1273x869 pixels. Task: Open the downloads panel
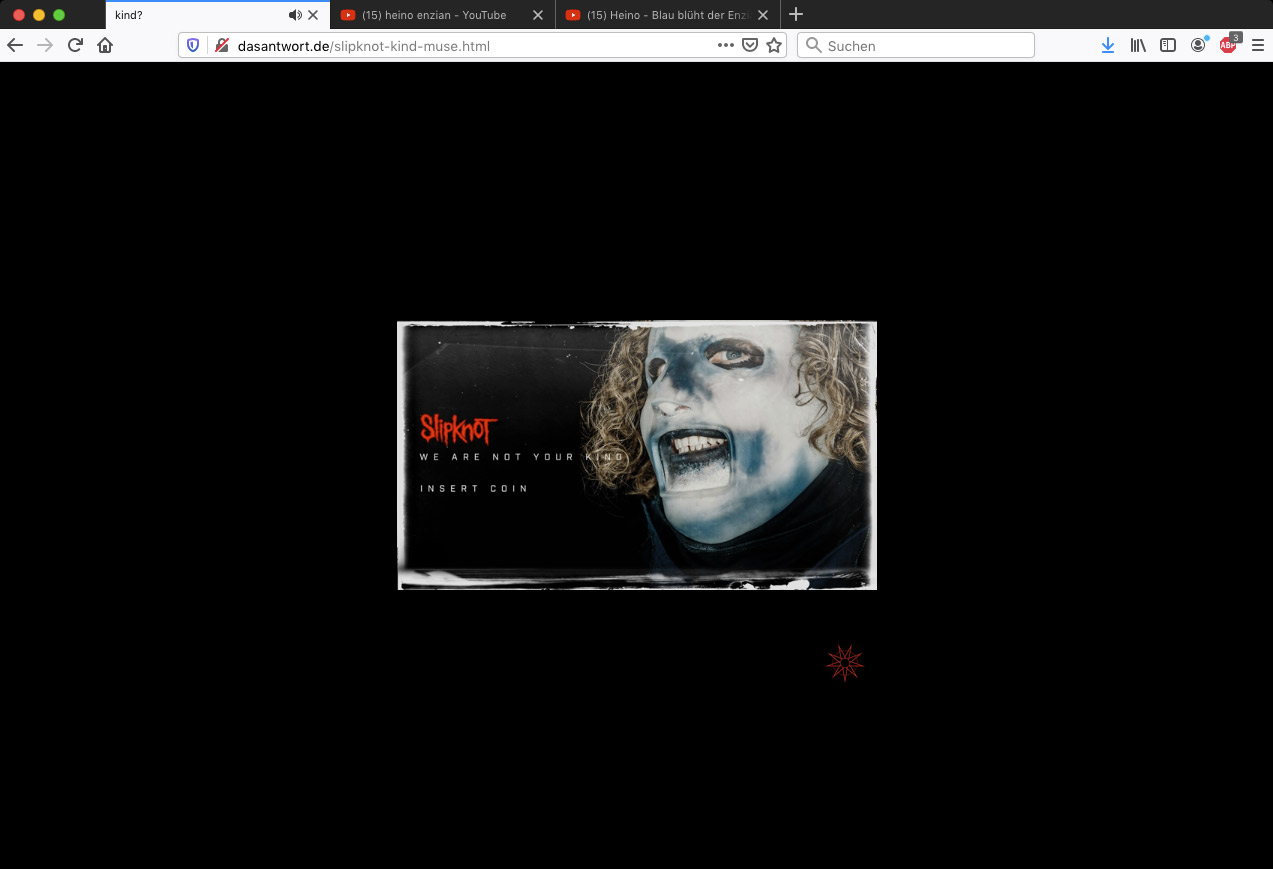[x=1108, y=45]
